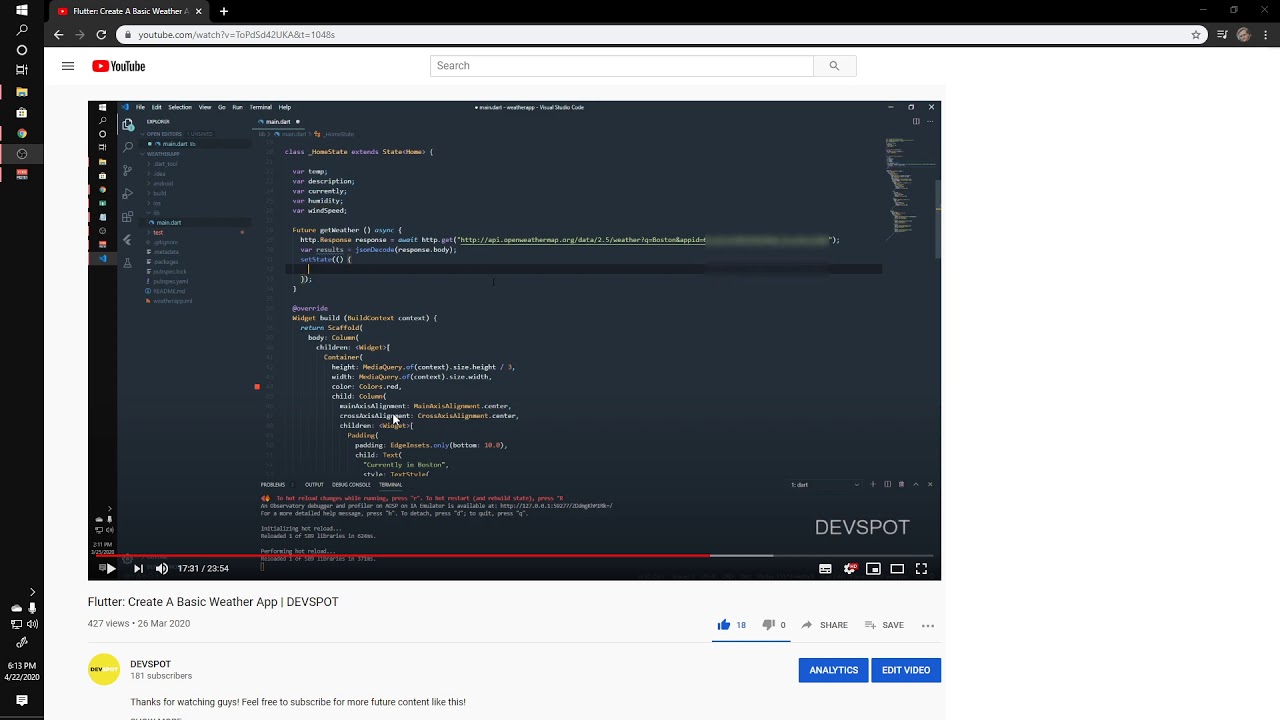The width and height of the screenshot is (1280, 720).
Task: Click the Source Control icon in VS Code
Action: tap(127, 170)
